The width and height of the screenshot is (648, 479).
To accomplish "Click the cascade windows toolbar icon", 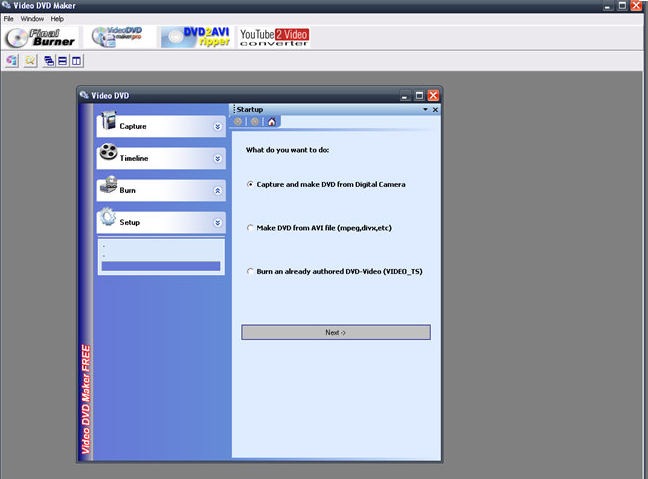I will [49, 61].
